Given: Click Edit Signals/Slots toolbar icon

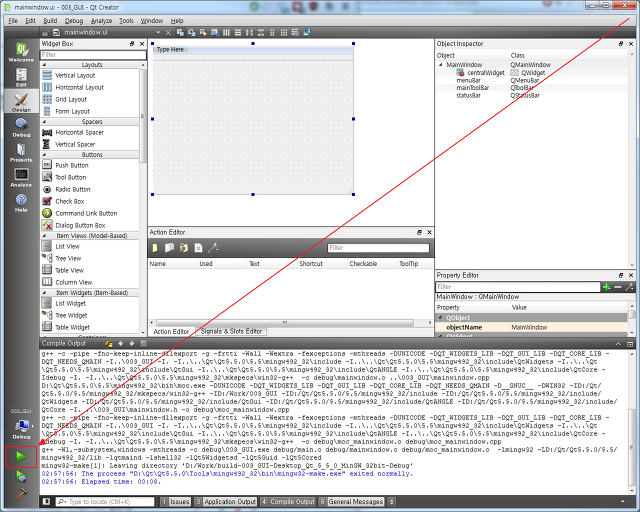Looking at the screenshot, I should (x=191, y=32).
